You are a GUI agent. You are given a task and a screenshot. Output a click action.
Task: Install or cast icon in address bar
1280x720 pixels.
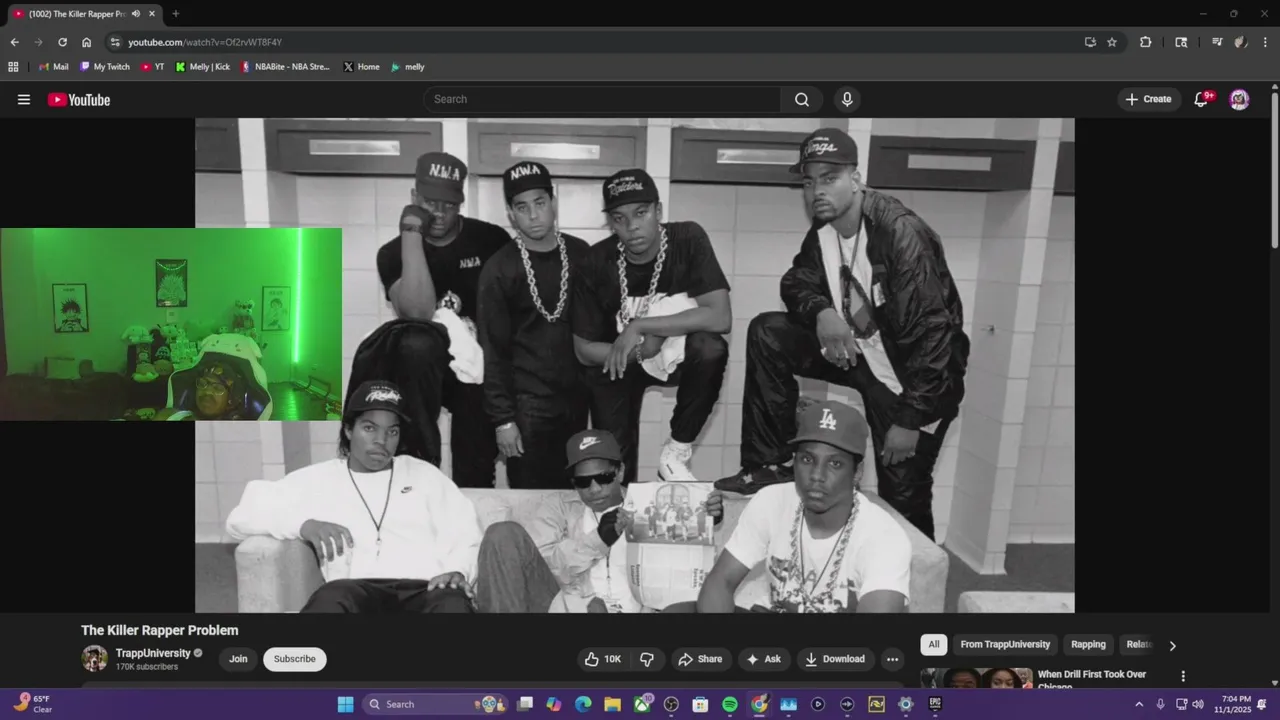pos(1090,42)
